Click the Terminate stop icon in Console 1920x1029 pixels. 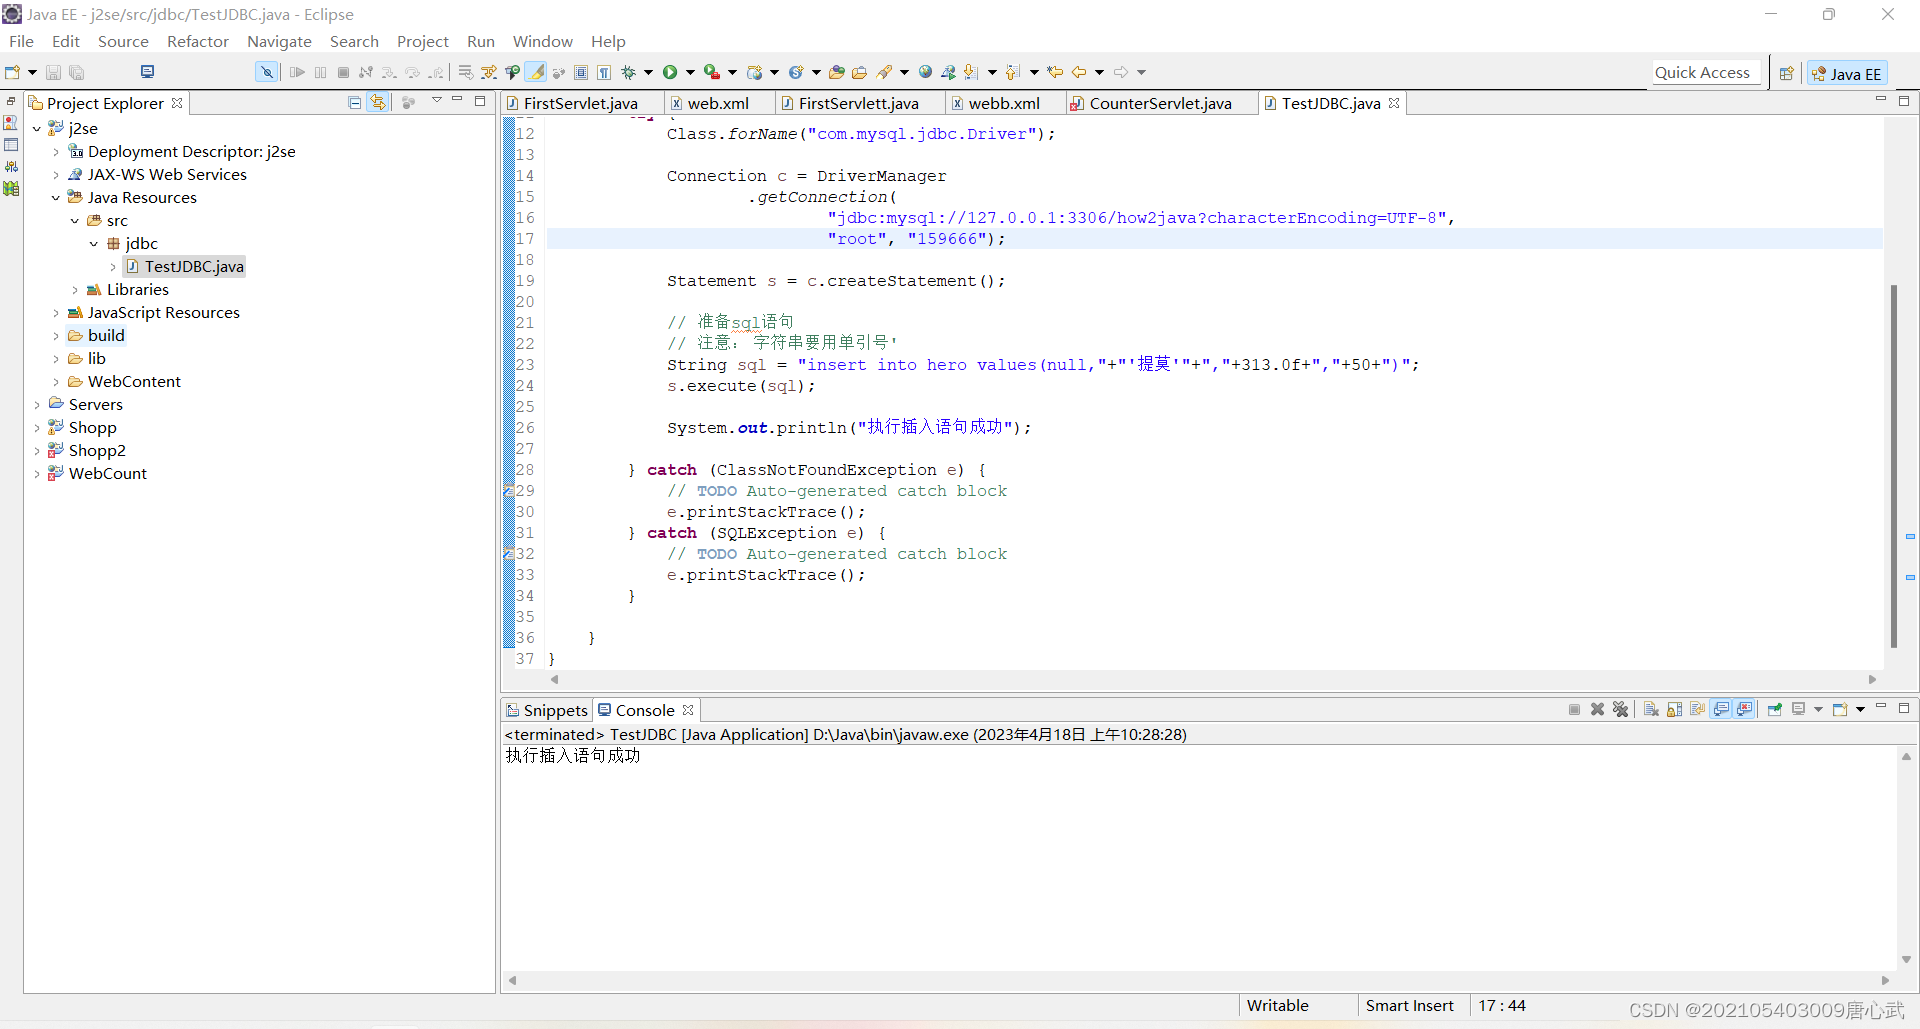1575,709
